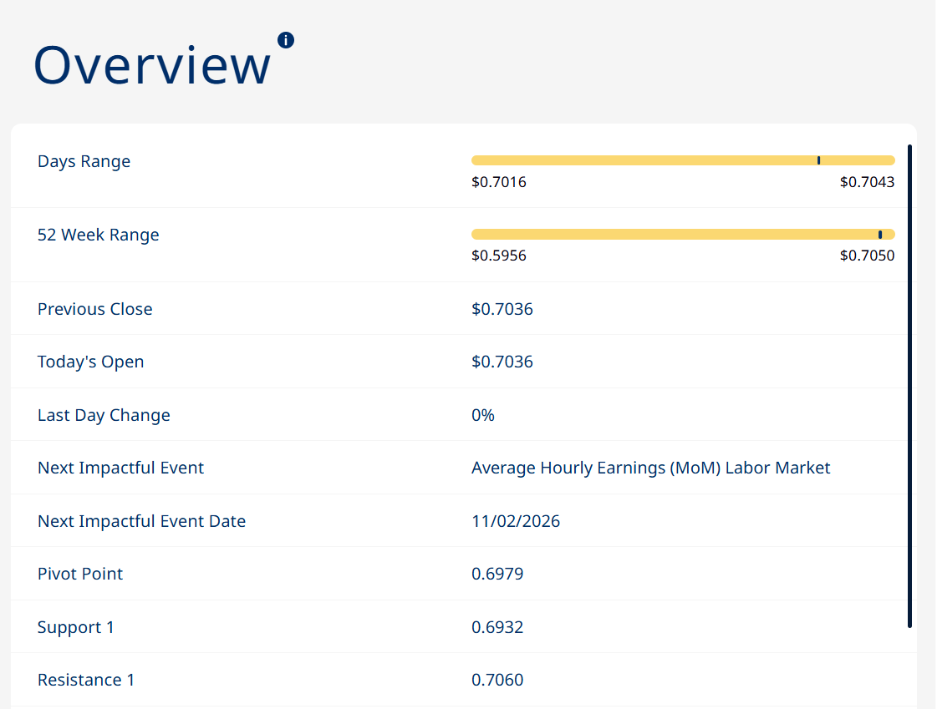The image size is (936, 709).
Task: Click the 52 Week Range yellow bar
Action: pos(683,235)
